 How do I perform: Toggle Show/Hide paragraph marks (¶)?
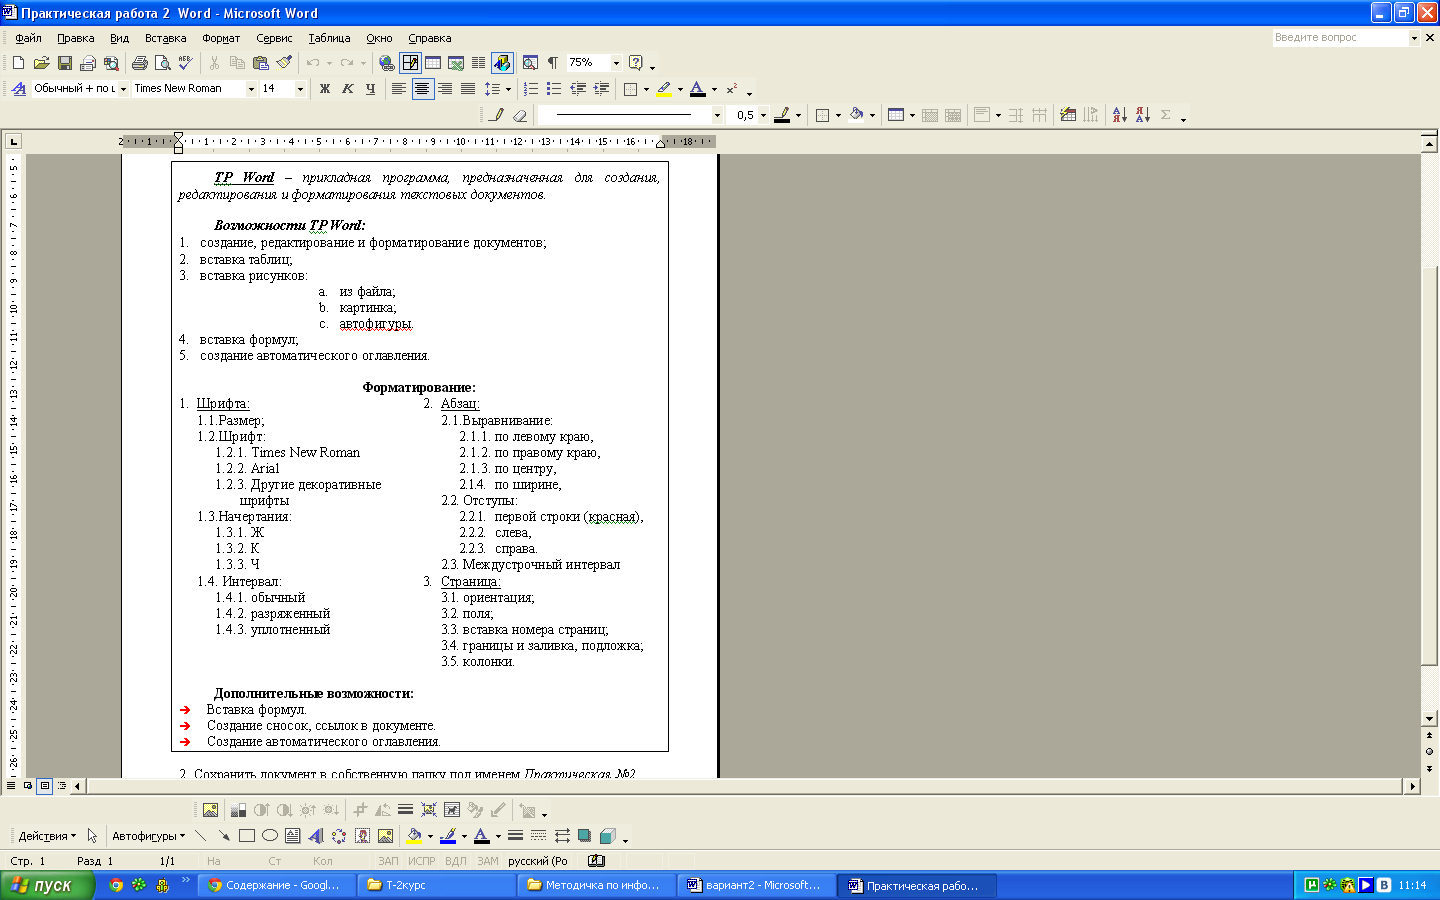pyautogui.click(x=553, y=63)
